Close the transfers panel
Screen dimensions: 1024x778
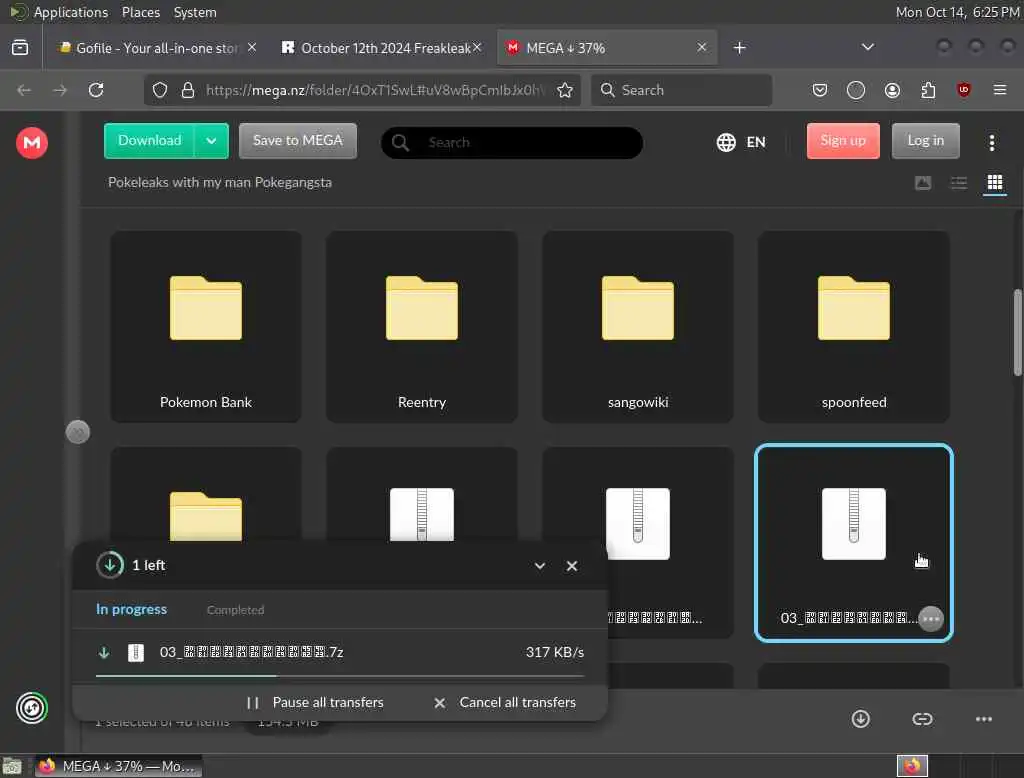(x=571, y=566)
